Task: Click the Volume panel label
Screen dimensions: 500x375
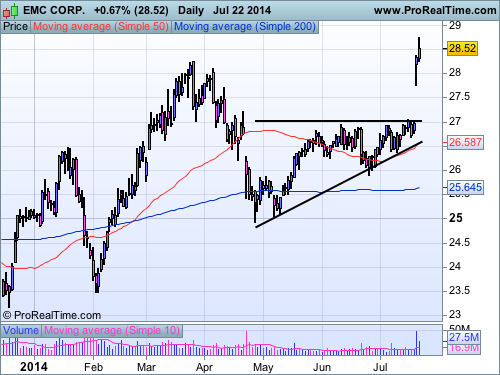Action: 21,331
